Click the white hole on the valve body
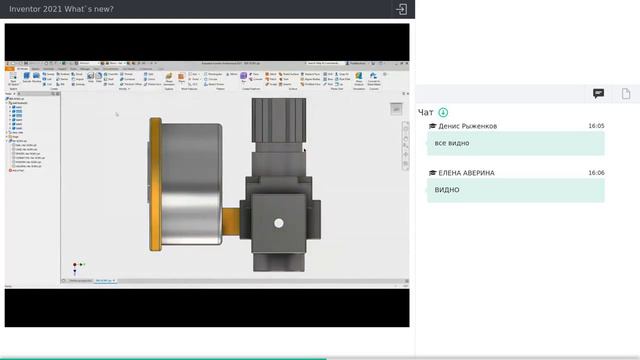640x360 pixels. (279, 223)
